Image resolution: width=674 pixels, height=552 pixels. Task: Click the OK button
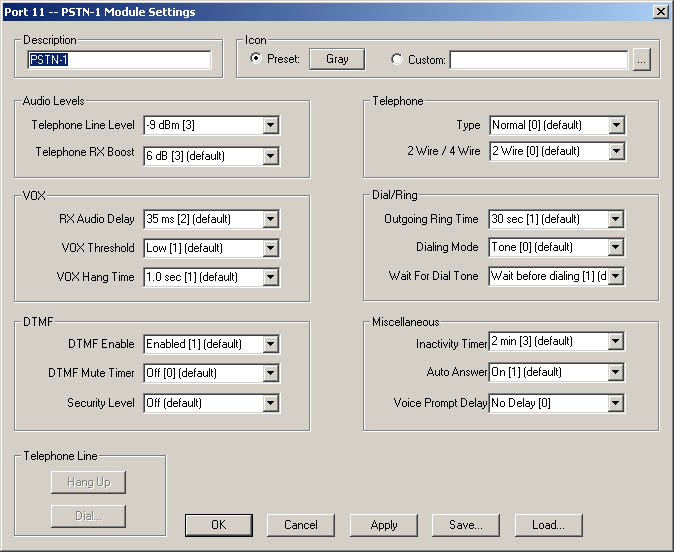pyautogui.click(x=218, y=525)
